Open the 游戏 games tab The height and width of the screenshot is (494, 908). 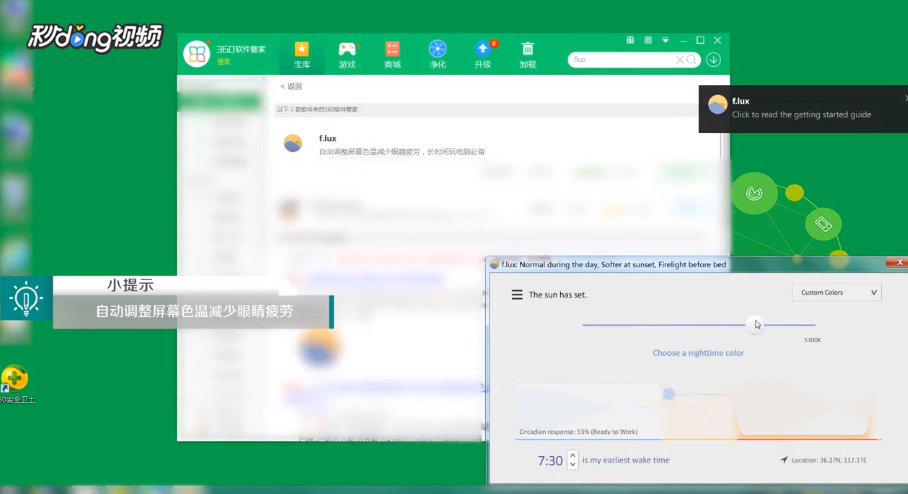(347, 55)
